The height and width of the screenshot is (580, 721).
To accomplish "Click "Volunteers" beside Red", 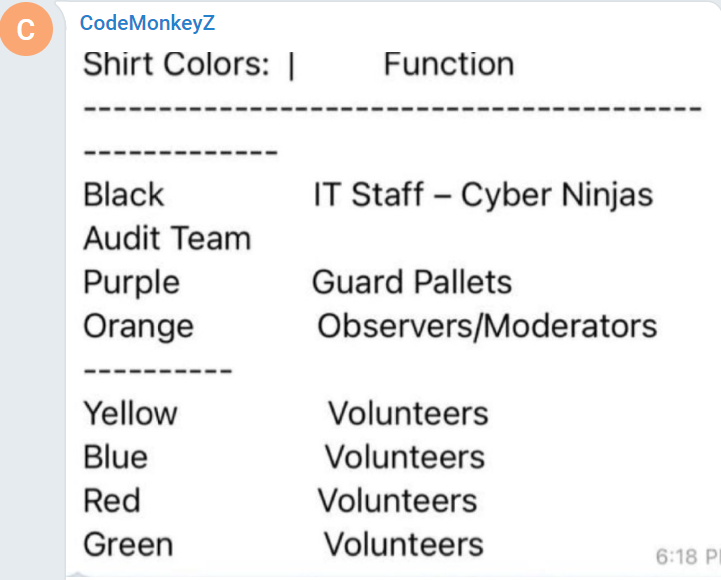I will [398, 500].
